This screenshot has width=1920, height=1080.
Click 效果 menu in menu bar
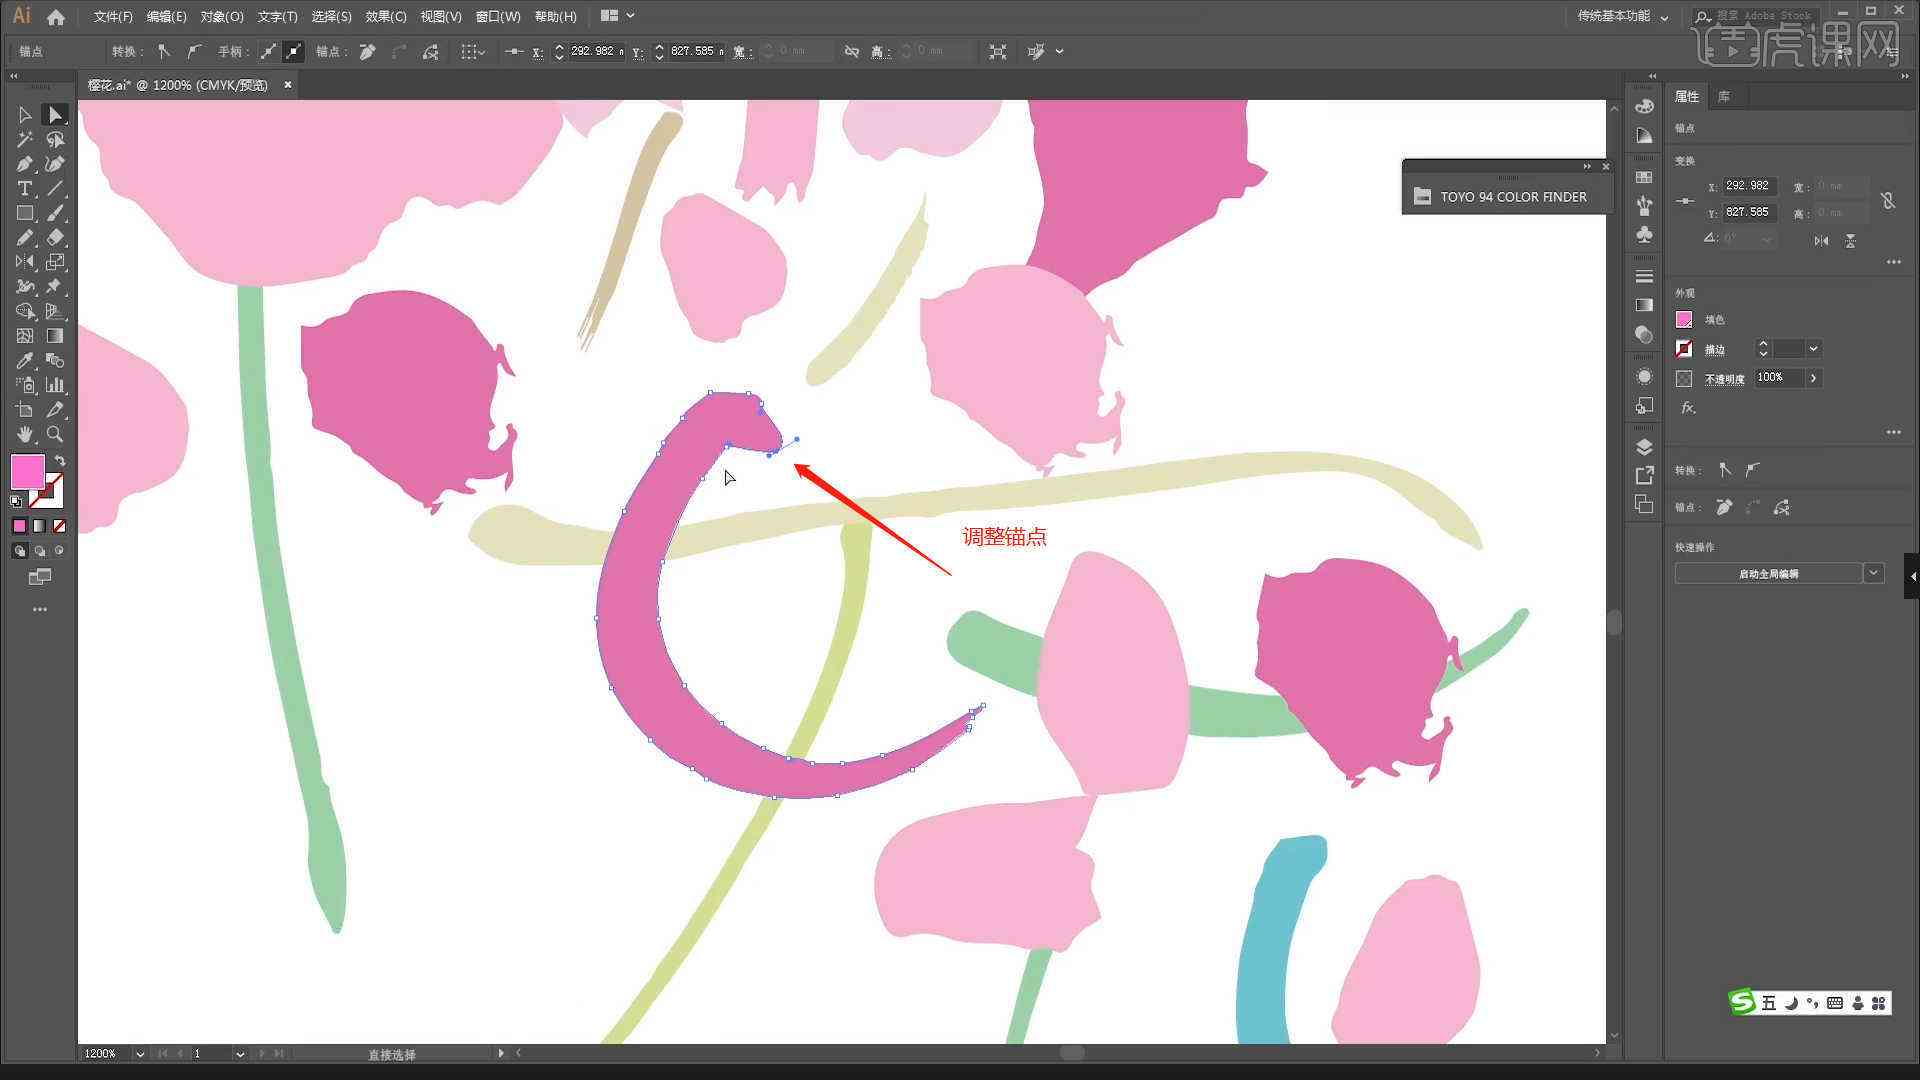(382, 15)
